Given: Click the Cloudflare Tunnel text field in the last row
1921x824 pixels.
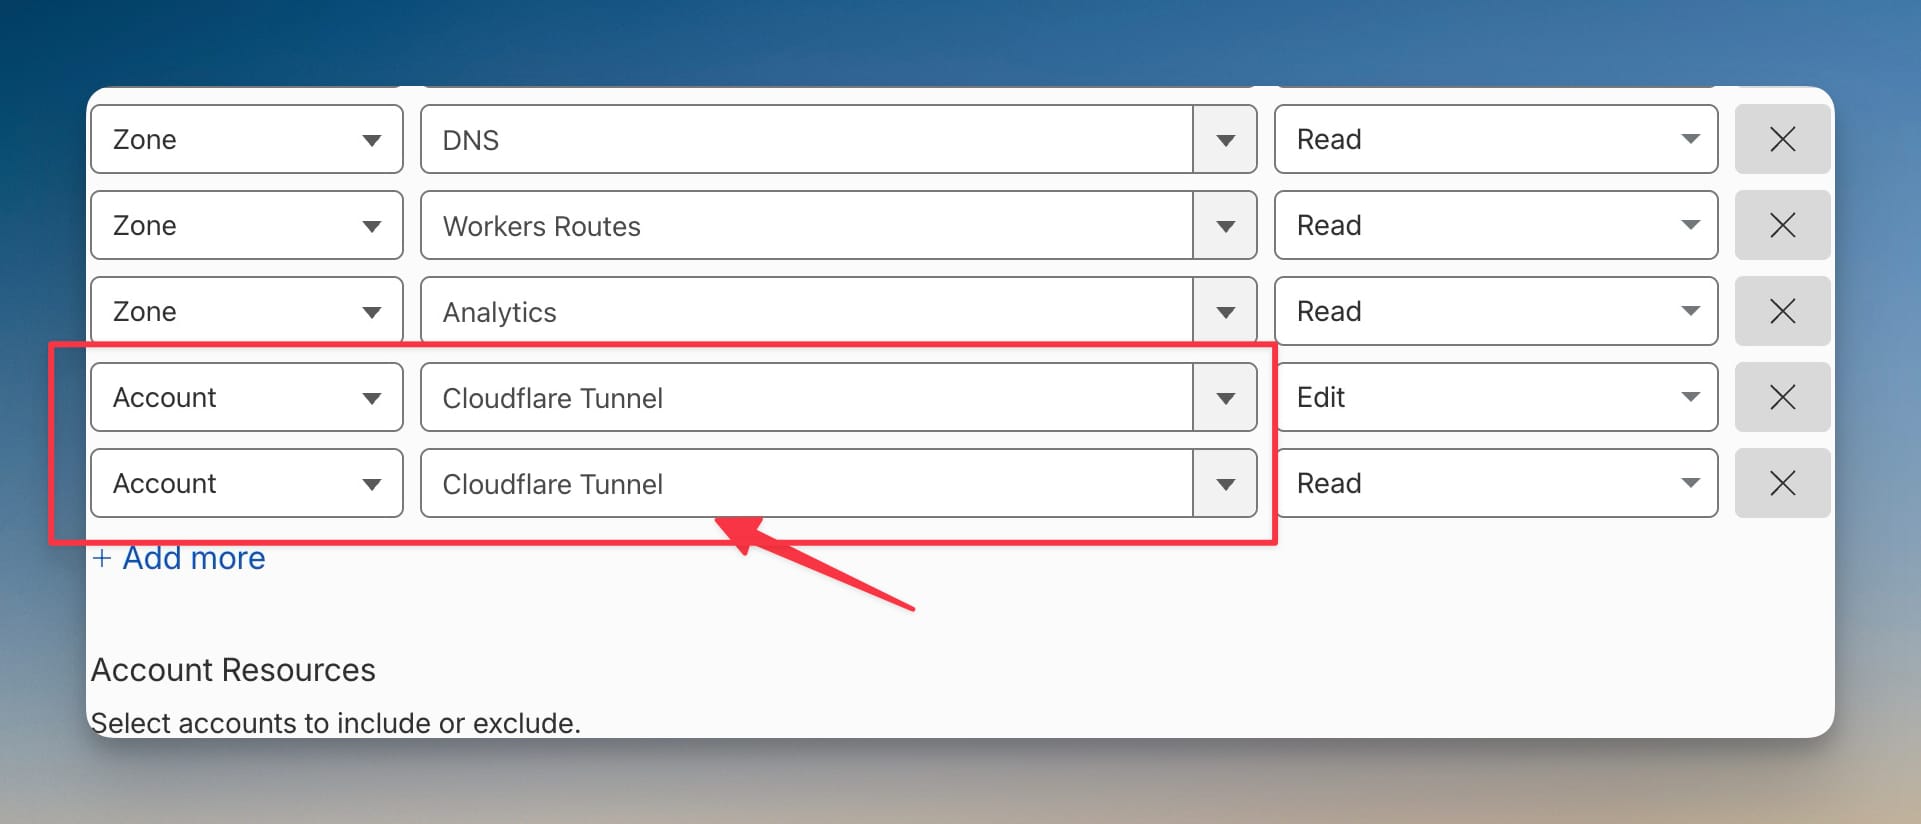Looking at the screenshot, I should [807, 483].
